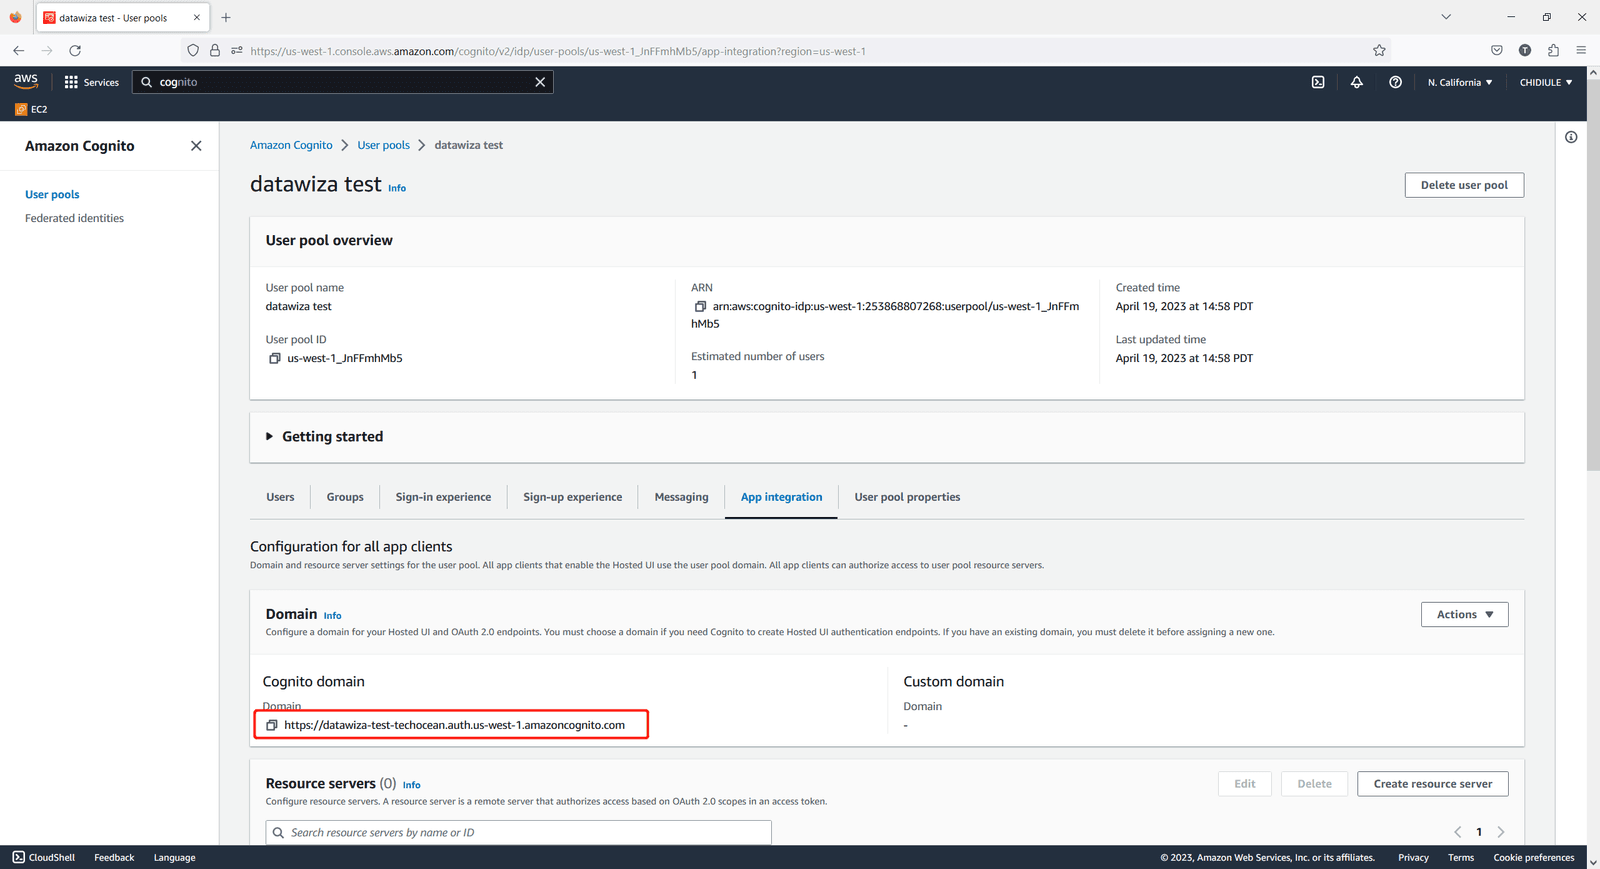The width and height of the screenshot is (1600, 869).
Task: Open tracking protection shield
Action: [x=193, y=50]
